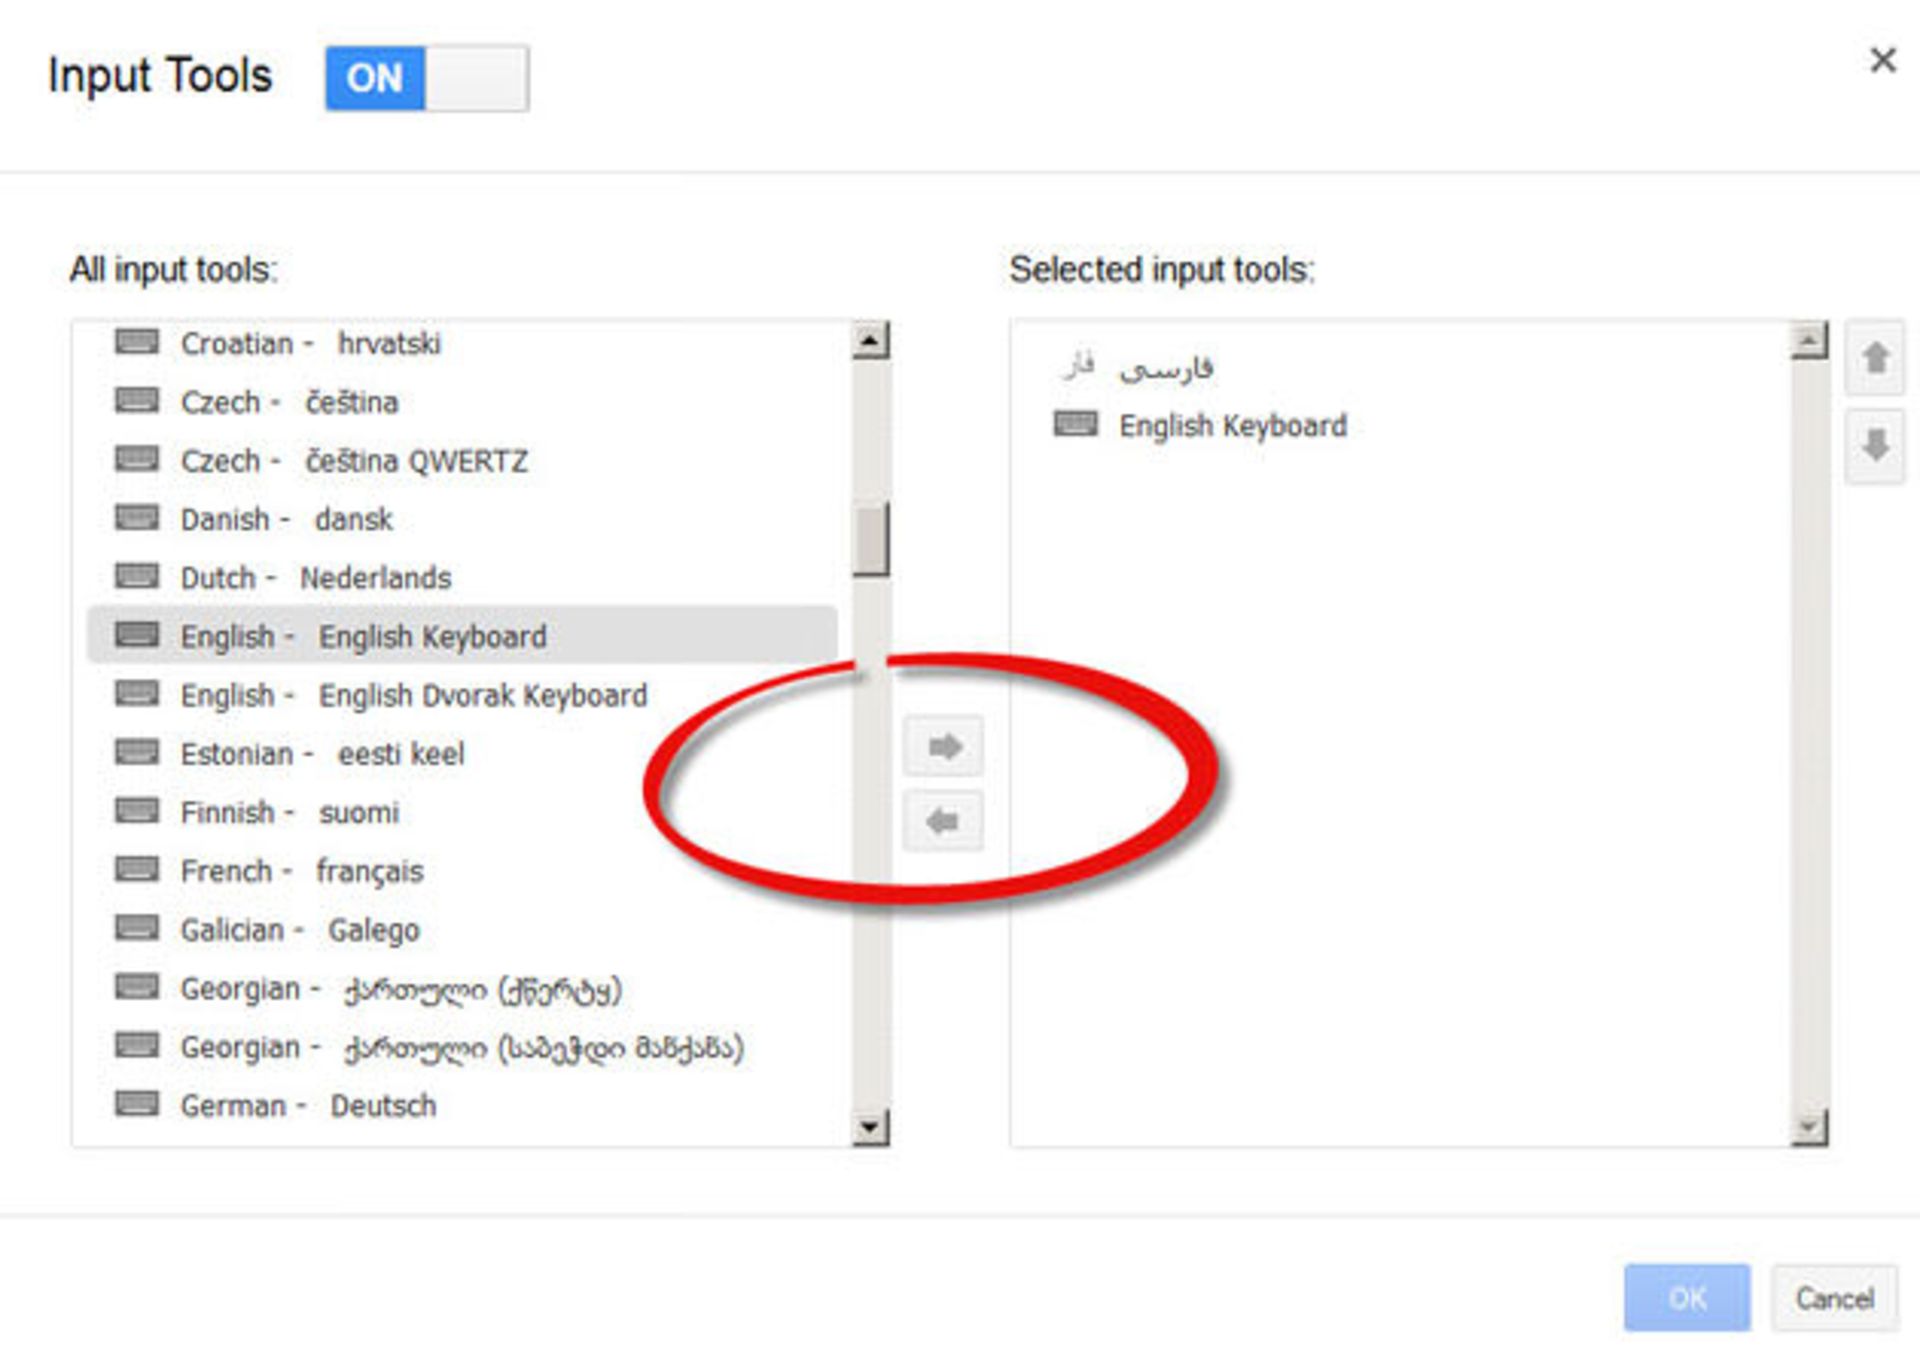Click the keyboard icon next to Croatian
1920x1353 pixels.
[x=138, y=343]
